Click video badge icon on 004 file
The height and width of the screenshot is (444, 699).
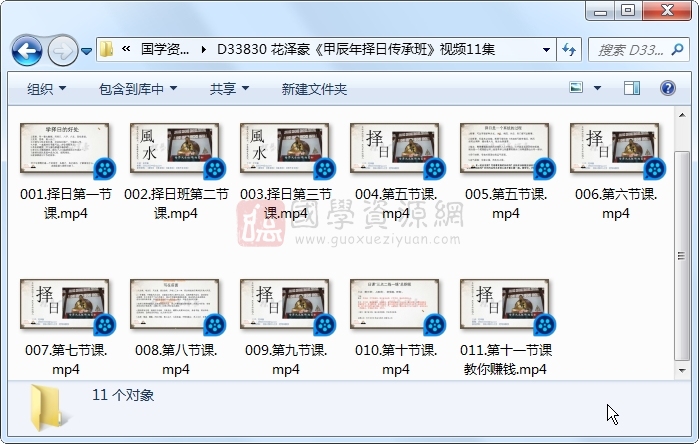(435, 169)
